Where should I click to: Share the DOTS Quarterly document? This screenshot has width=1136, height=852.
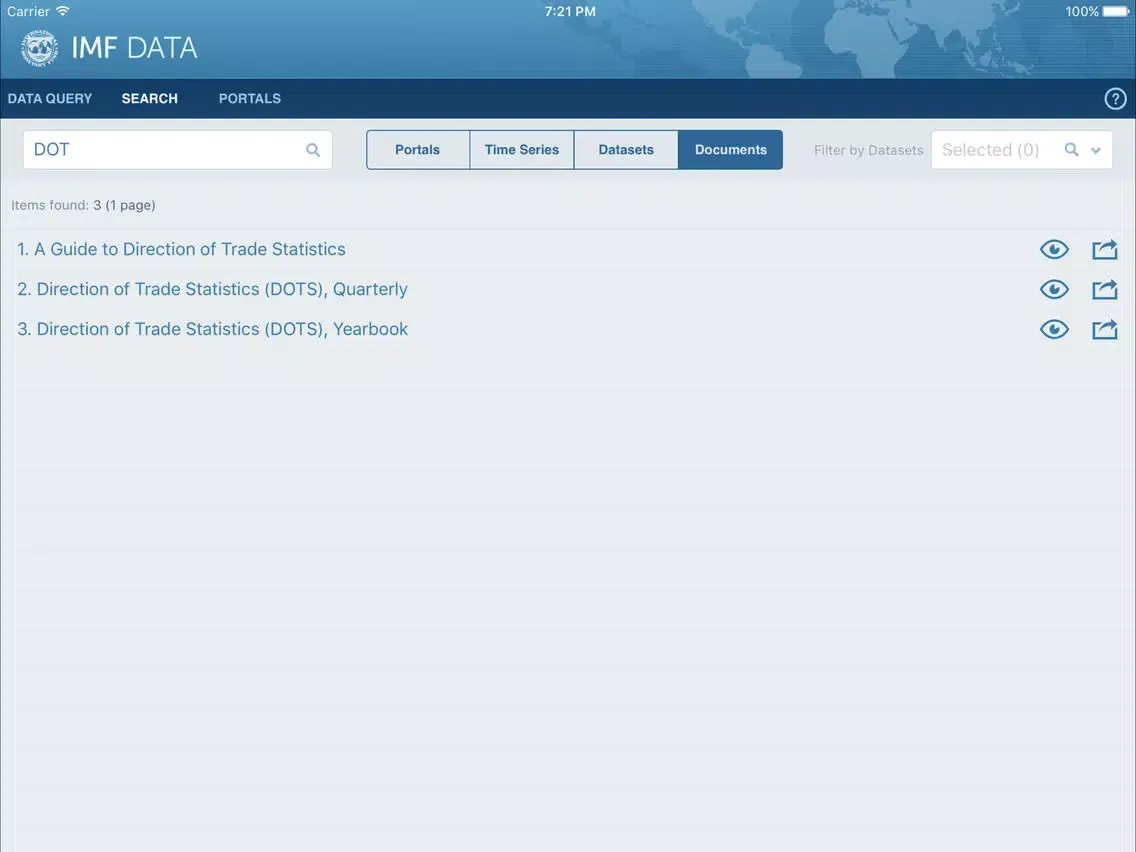pyautogui.click(x=1105, y=289)
